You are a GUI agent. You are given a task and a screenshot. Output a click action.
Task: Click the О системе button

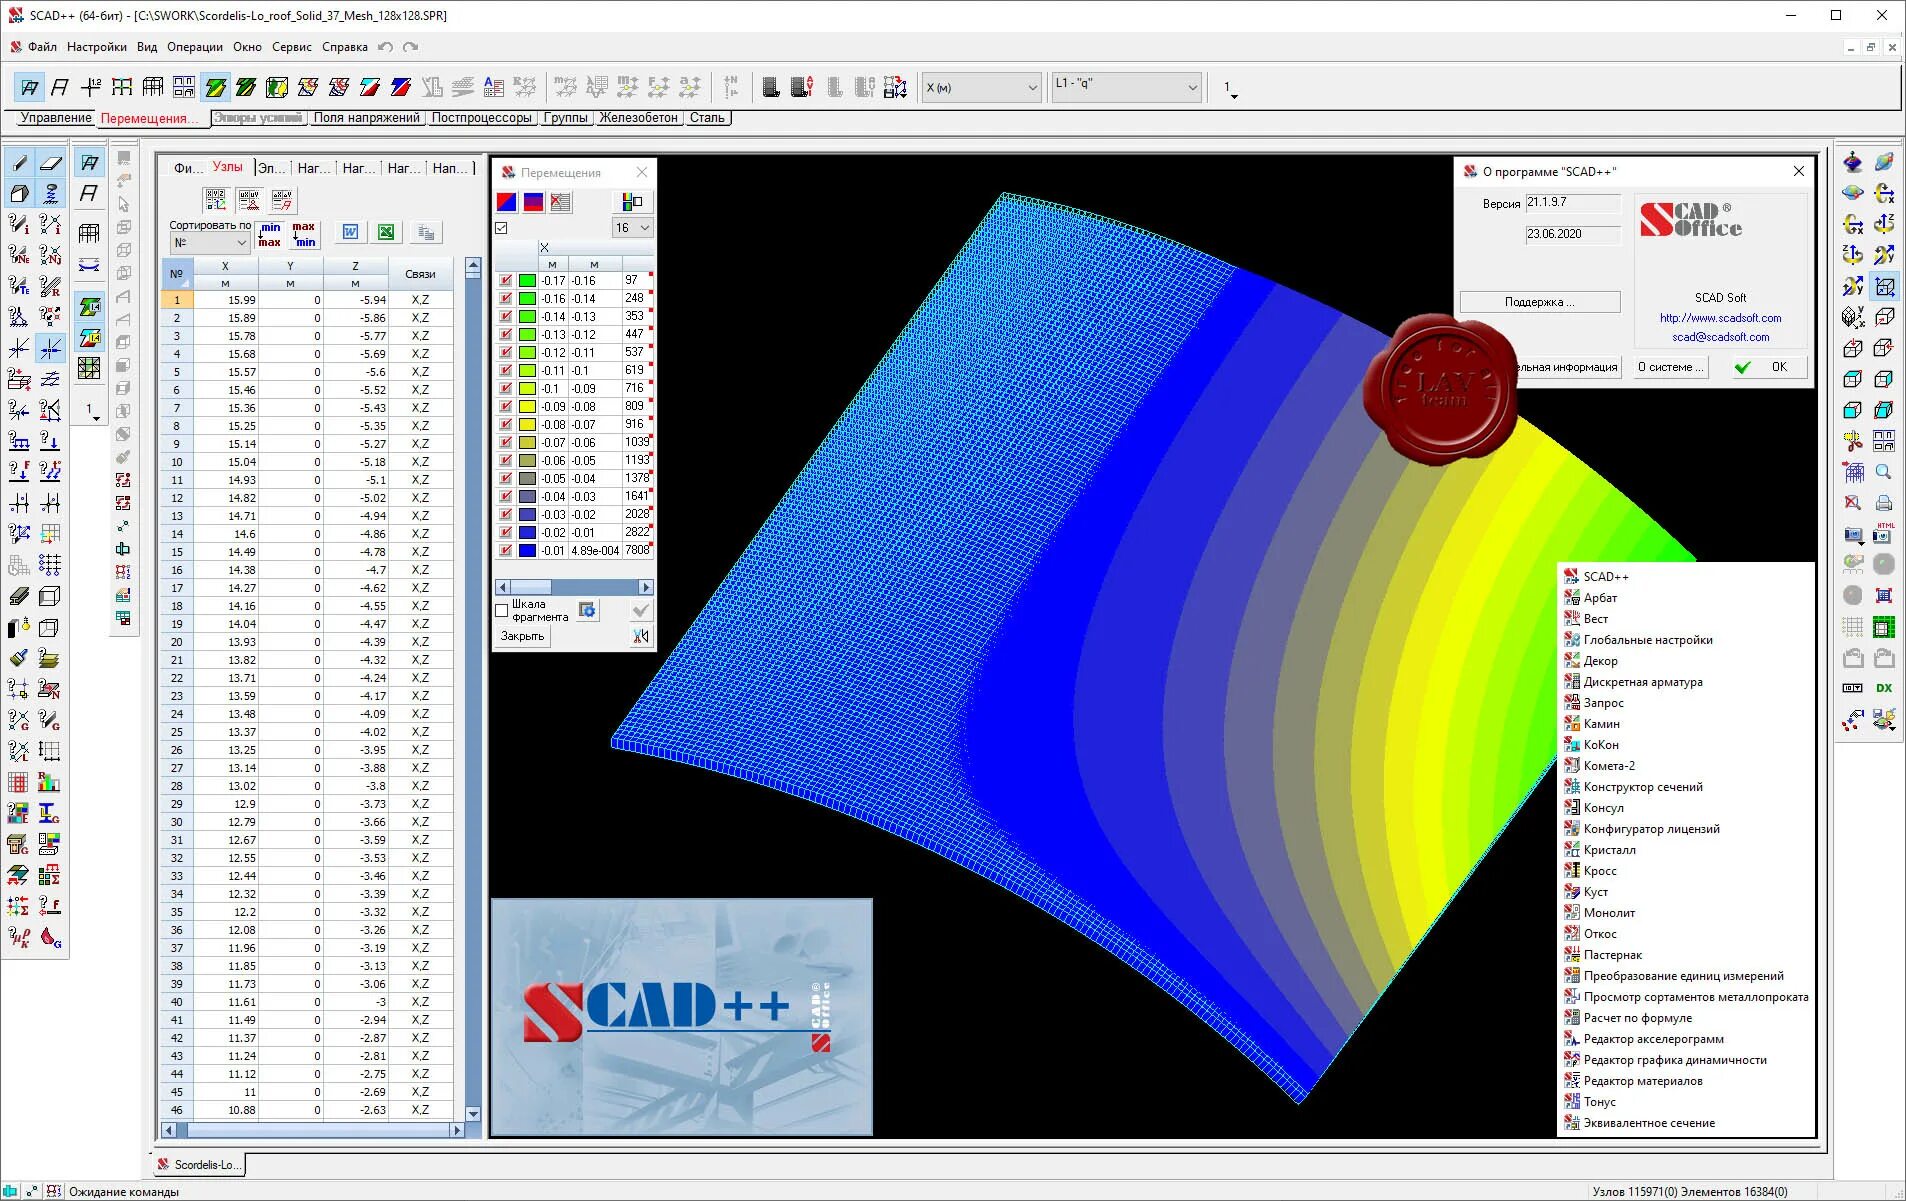tap(1669, 367)
